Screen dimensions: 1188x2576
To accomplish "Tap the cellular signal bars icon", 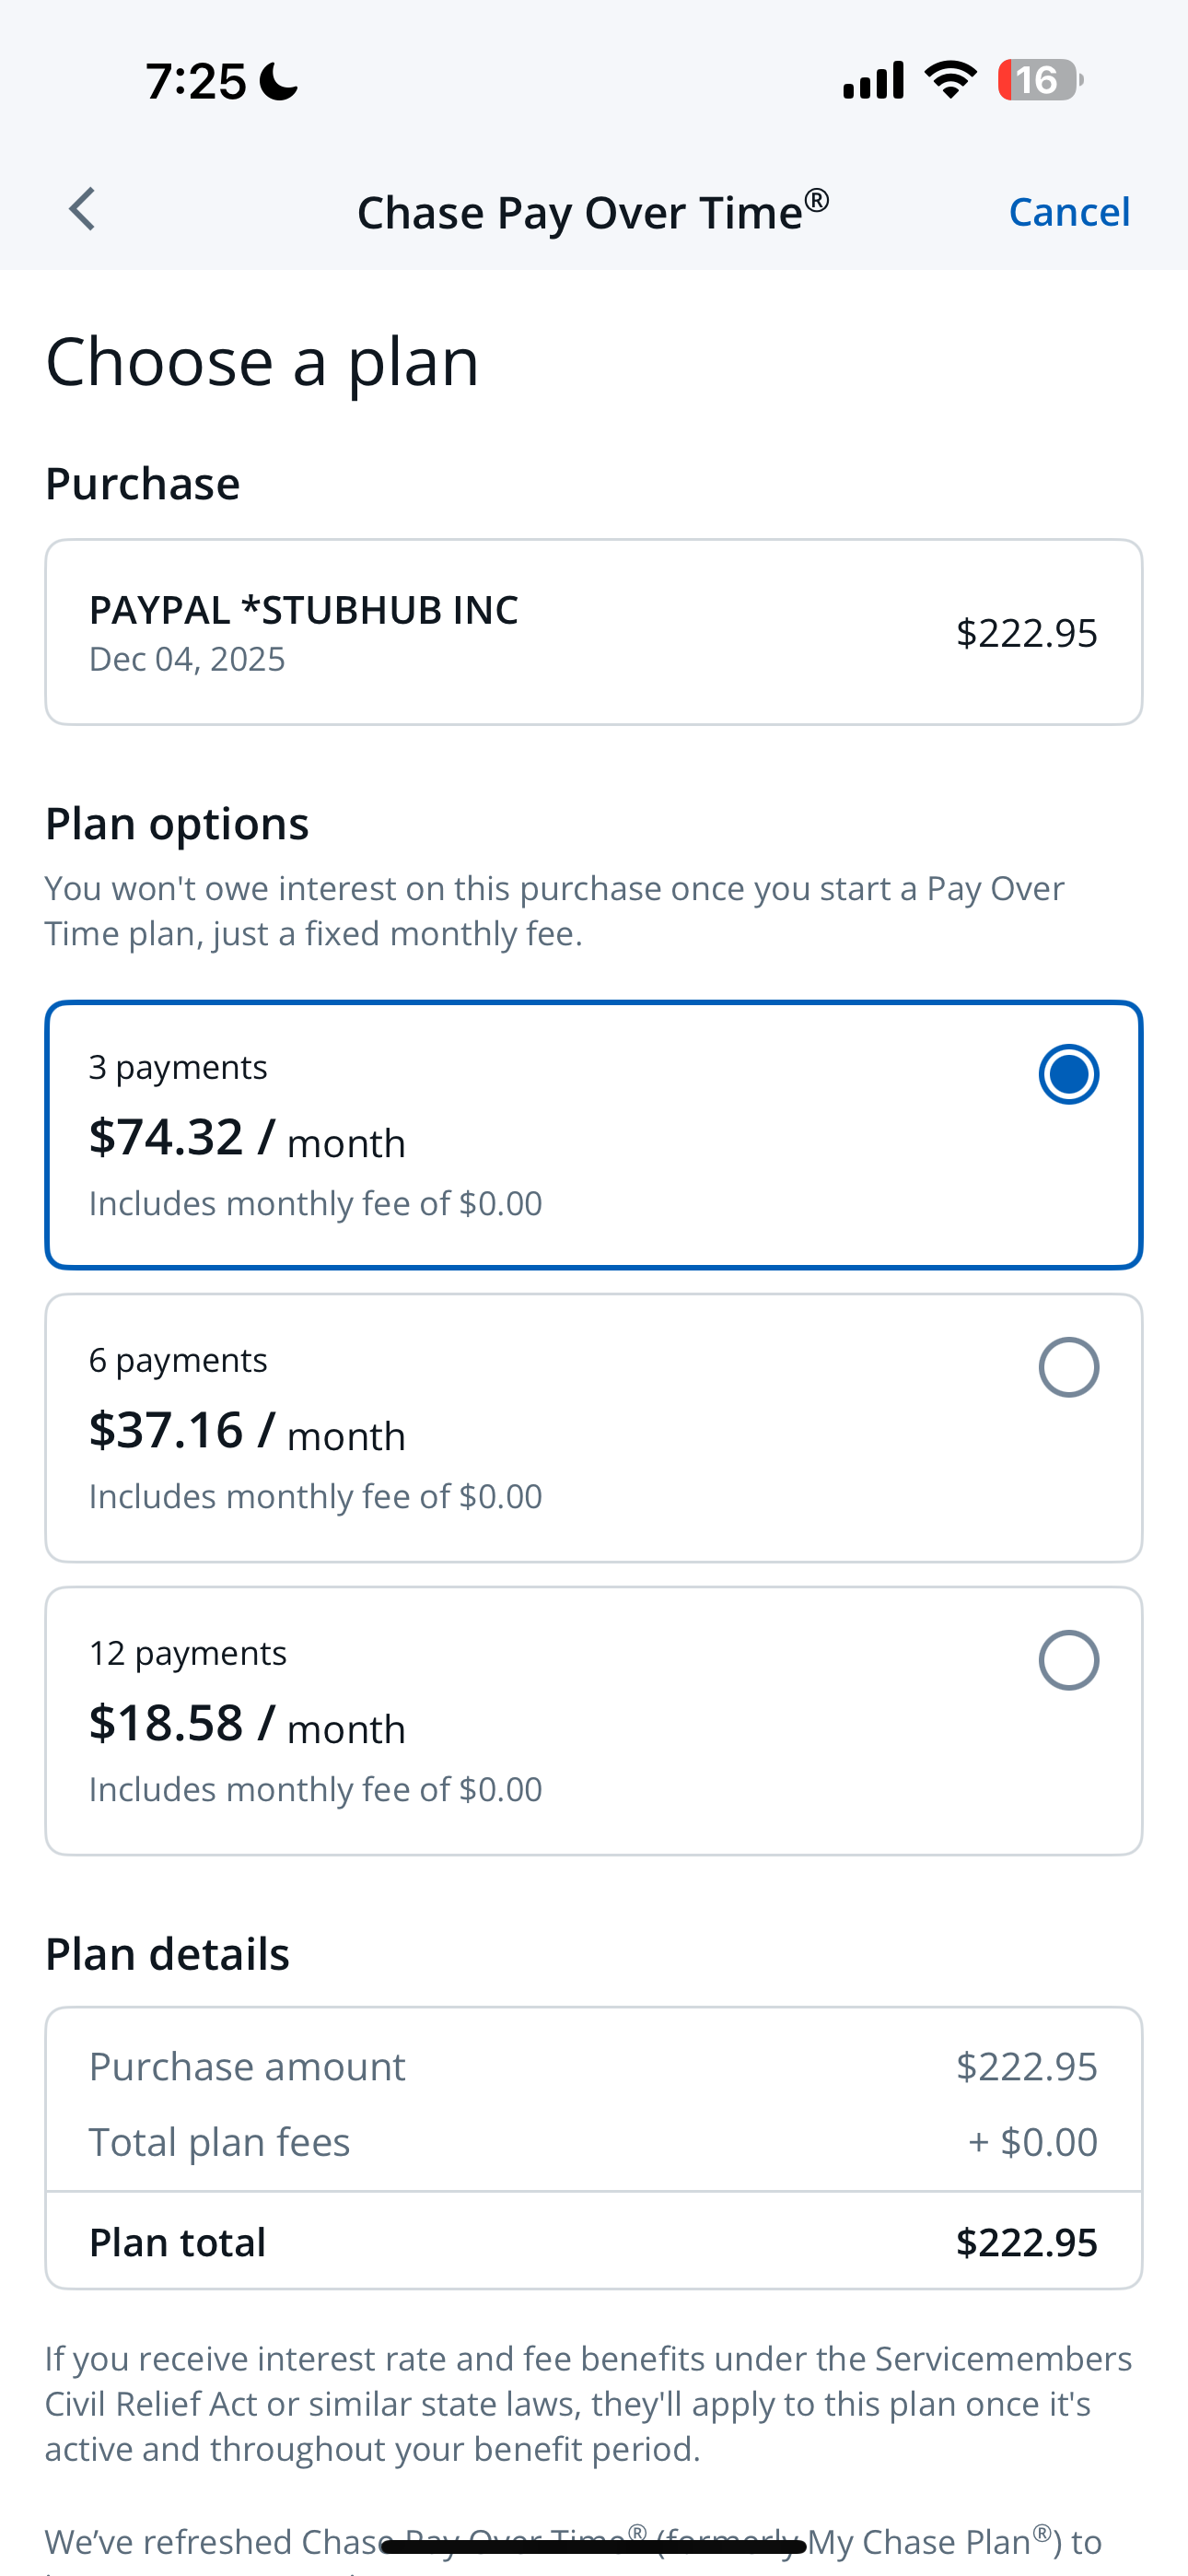I will coord(873,80).
